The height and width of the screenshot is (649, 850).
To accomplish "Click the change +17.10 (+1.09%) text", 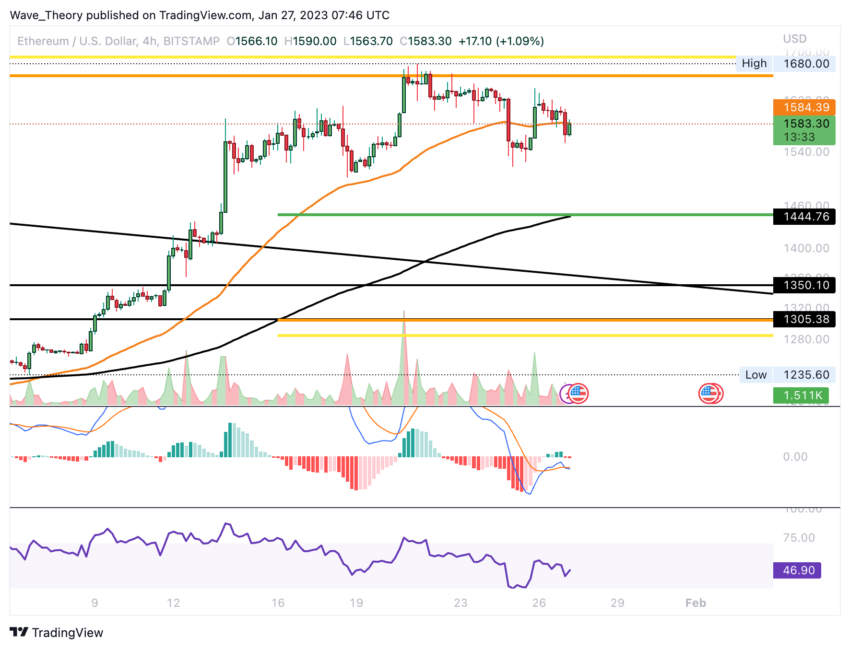I will tap(501, 41).
